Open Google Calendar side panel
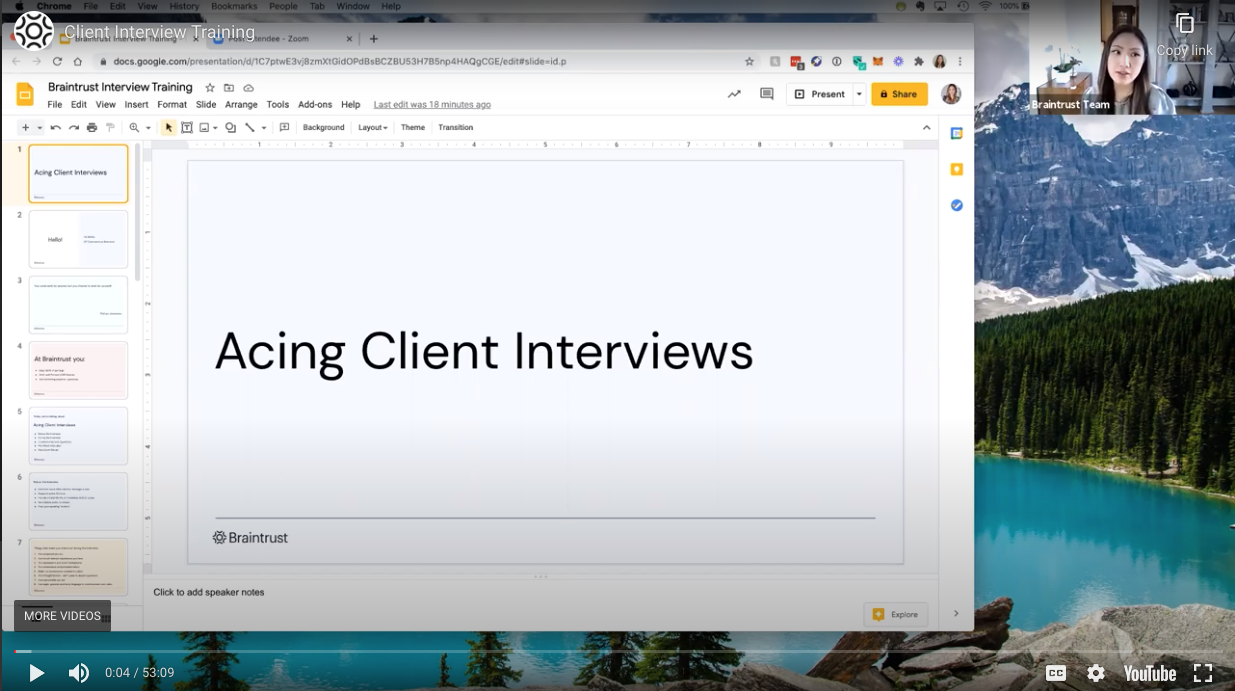The height and width of the screenshot is (691, 1235). click(956, 133)
